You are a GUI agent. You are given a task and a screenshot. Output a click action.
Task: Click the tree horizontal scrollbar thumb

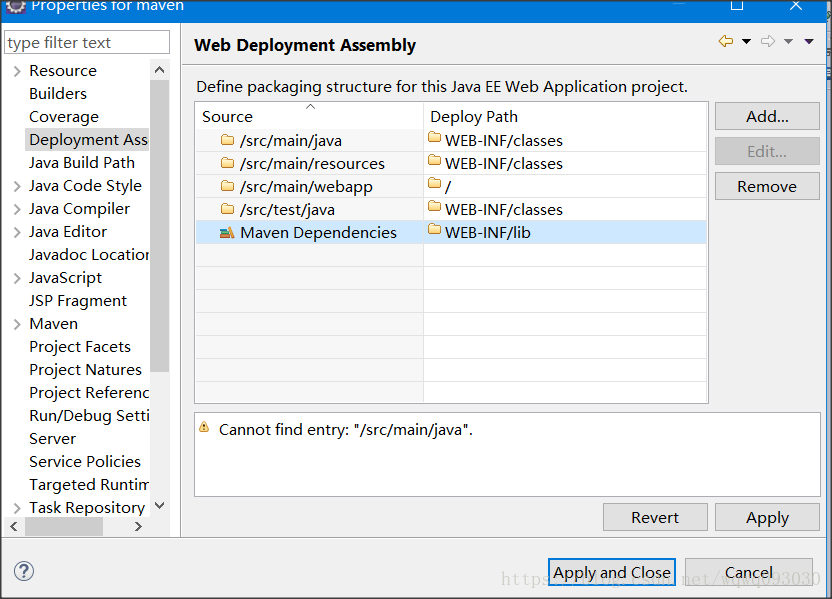point(64,526)
